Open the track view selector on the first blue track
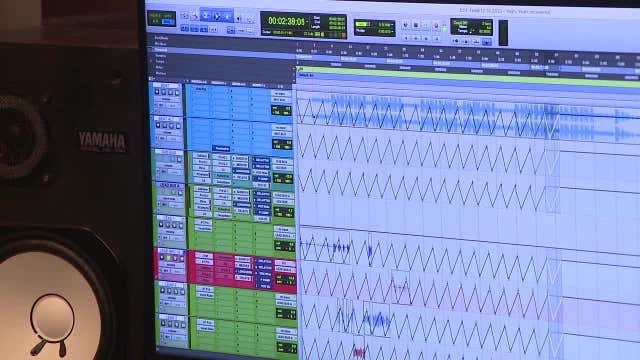 (x=167, y=99)
